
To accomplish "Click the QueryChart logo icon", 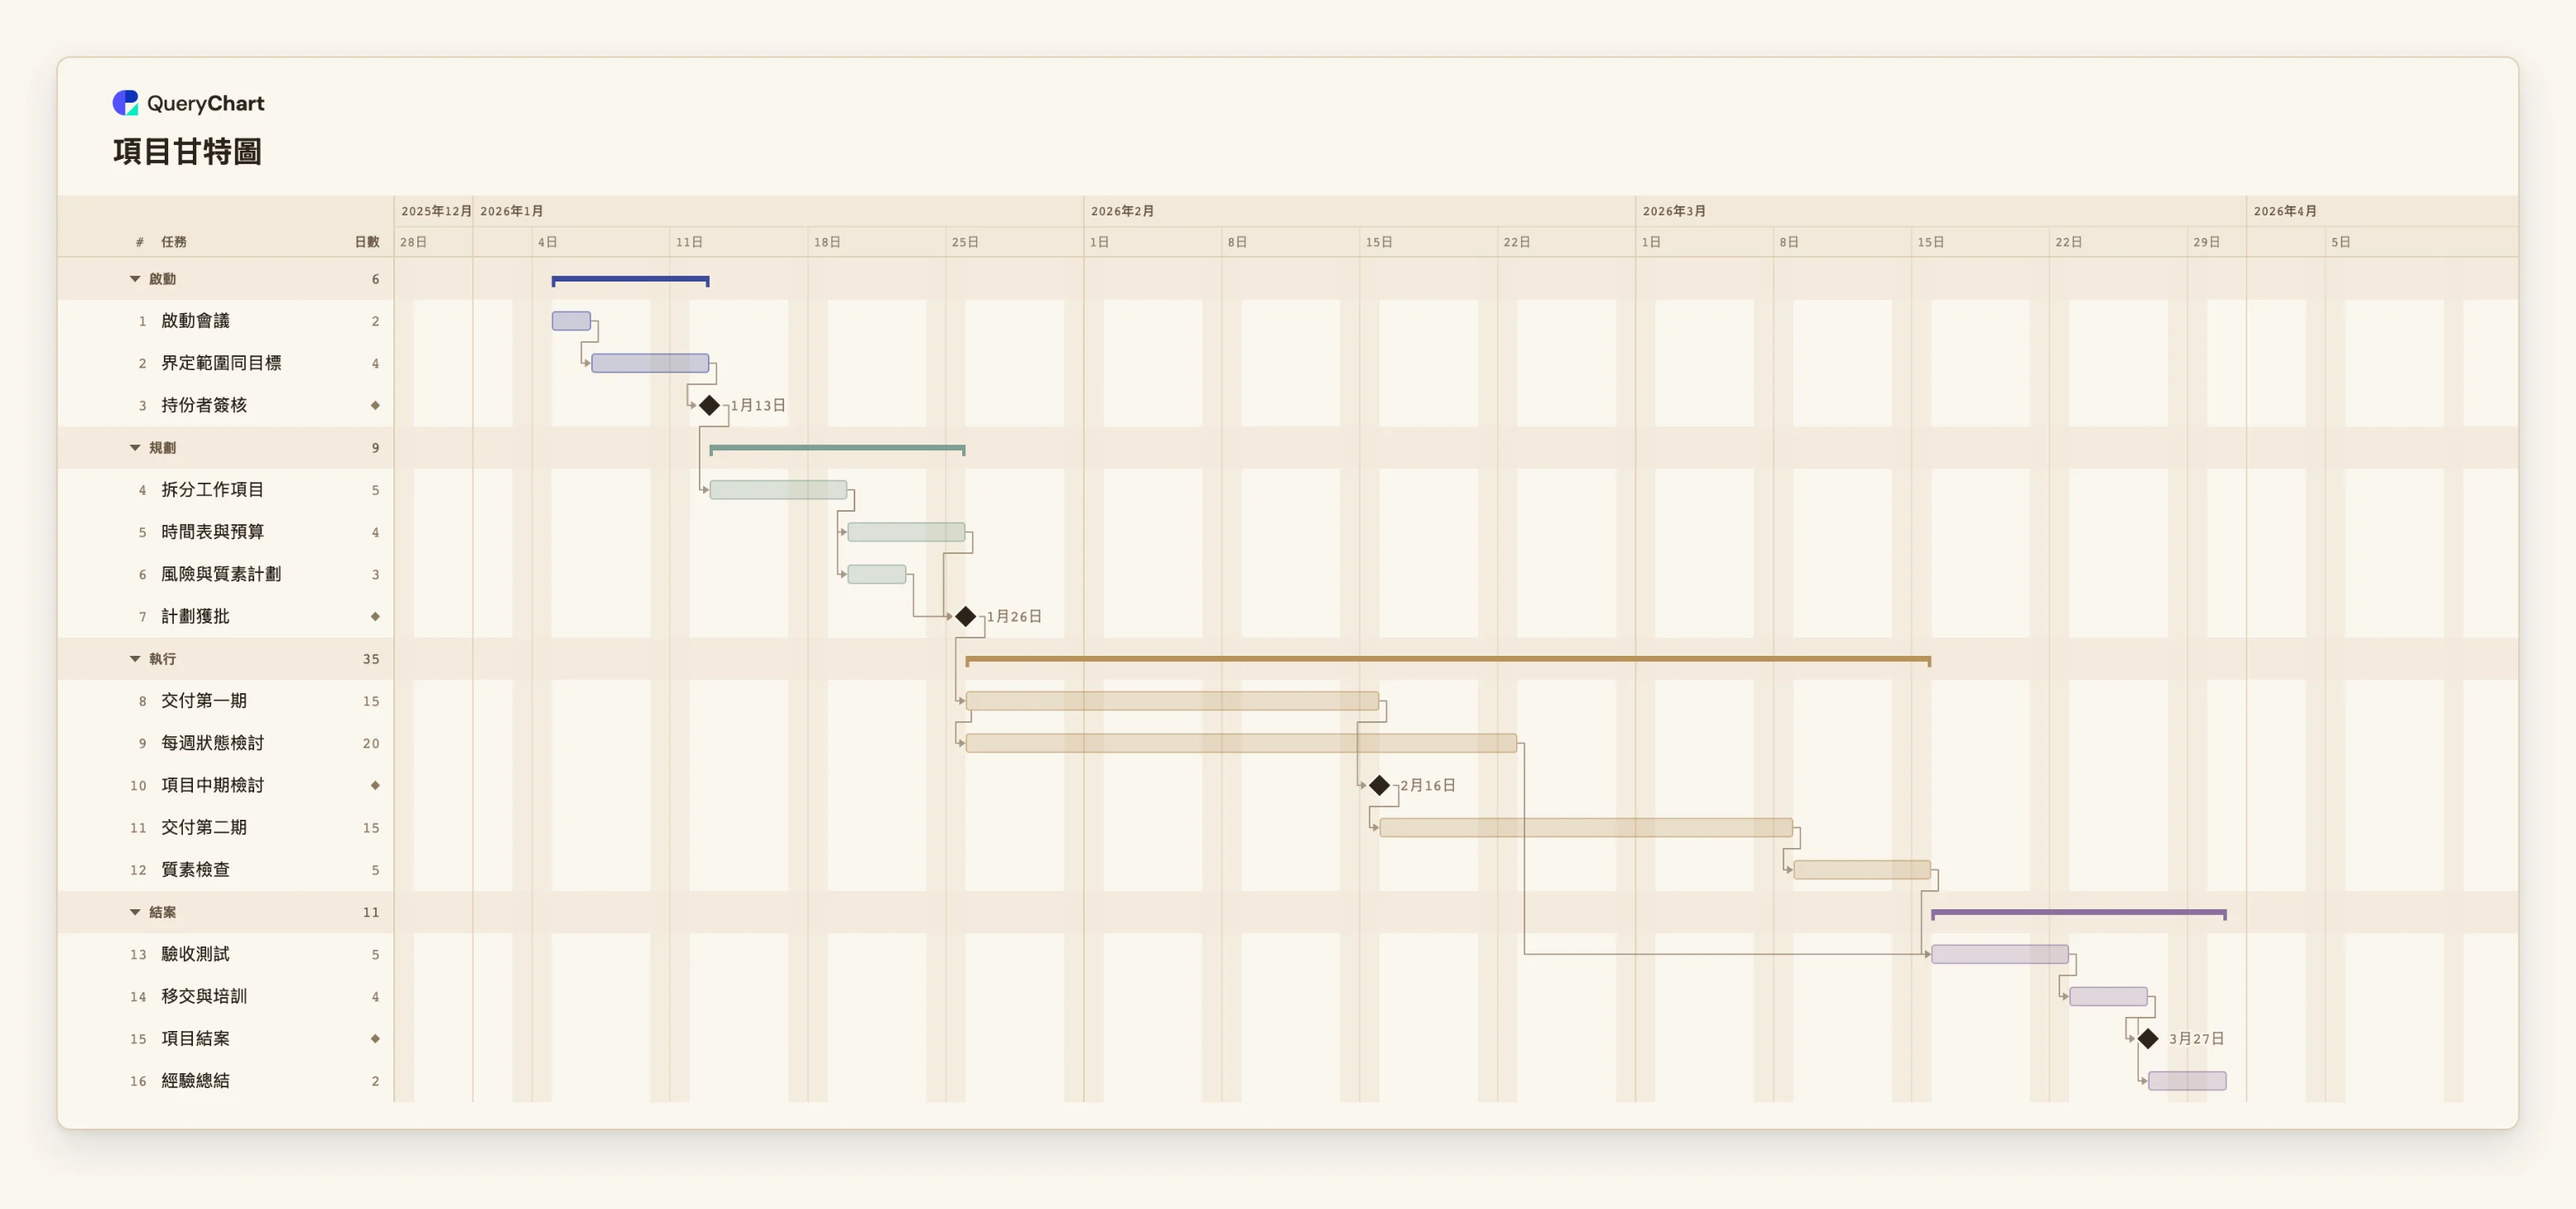I will point(125,103).
